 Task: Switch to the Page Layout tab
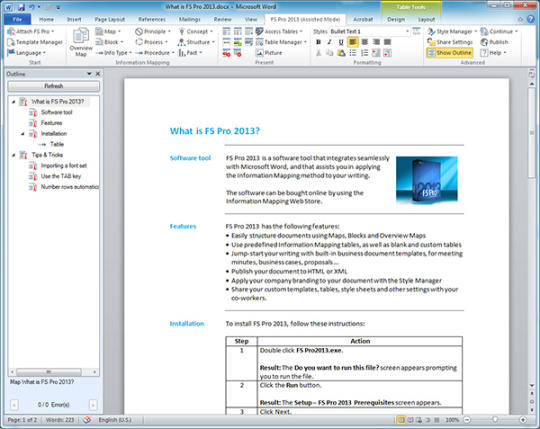[x=110, y=19]
